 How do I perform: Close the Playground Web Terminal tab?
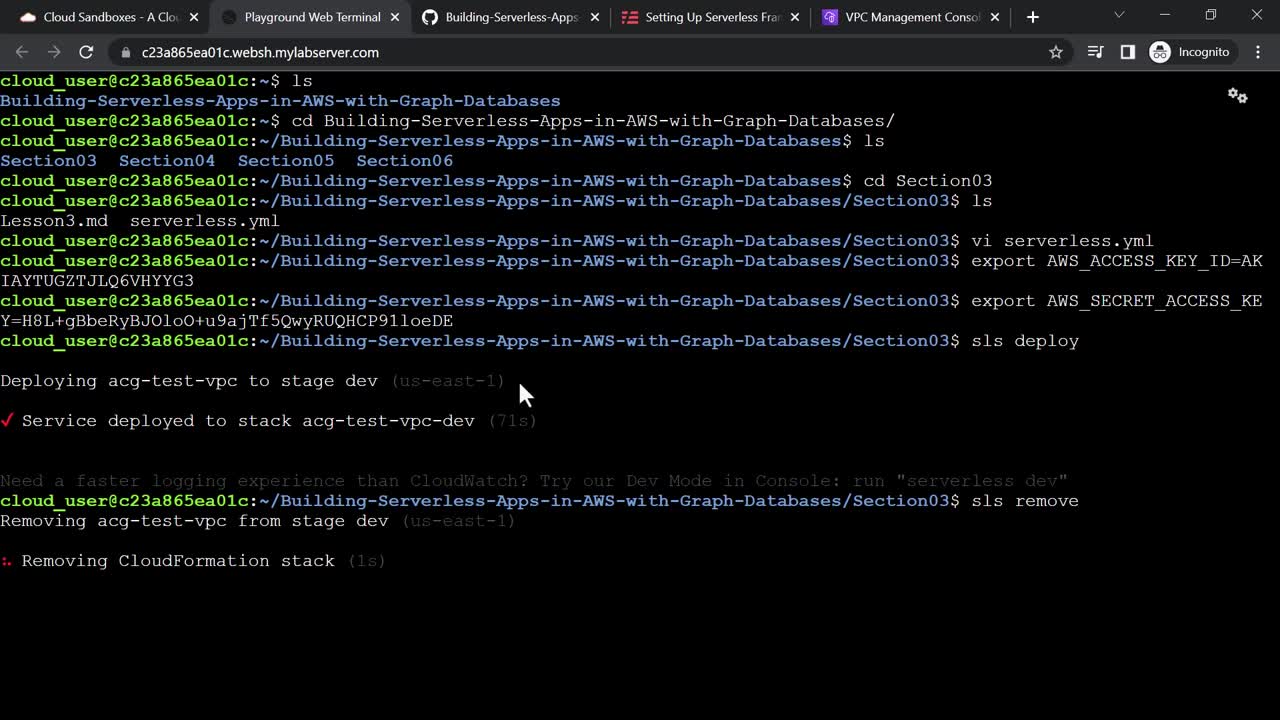[395, 17]
